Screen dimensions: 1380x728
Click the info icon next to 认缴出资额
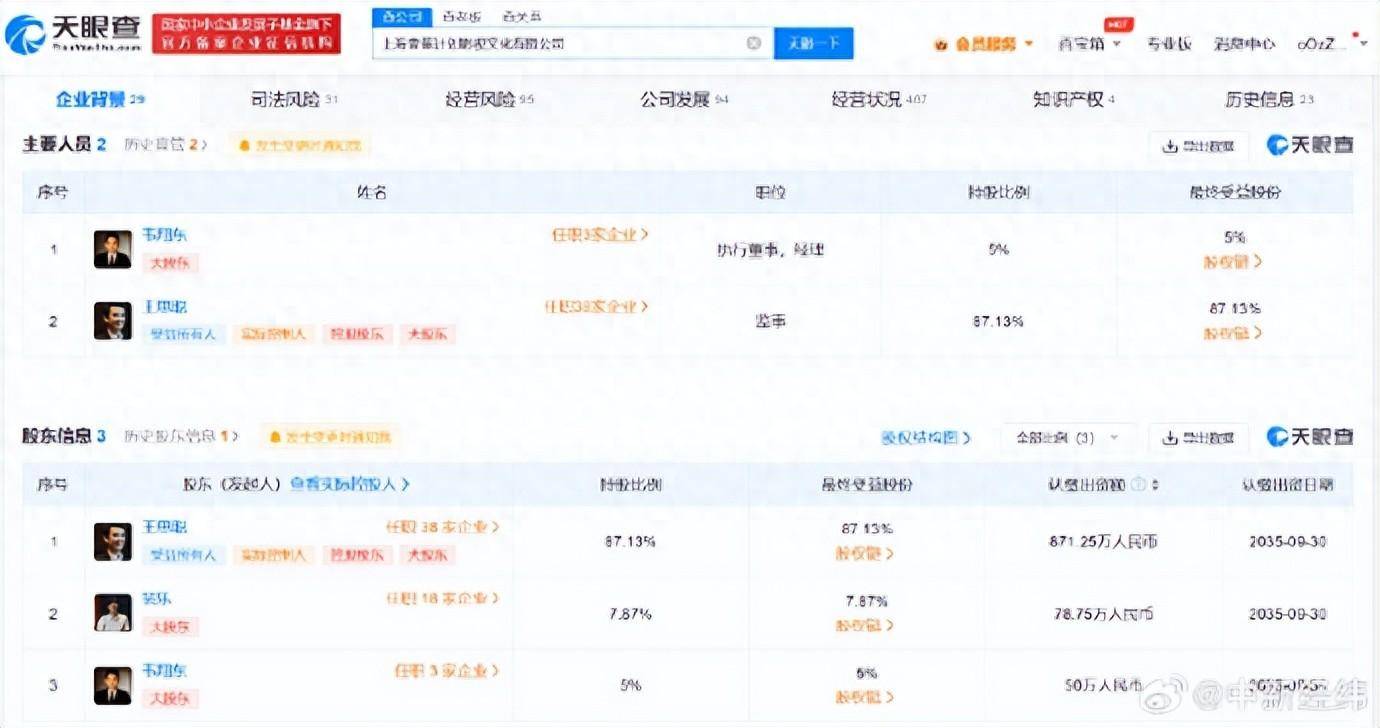pos(1139,485)
